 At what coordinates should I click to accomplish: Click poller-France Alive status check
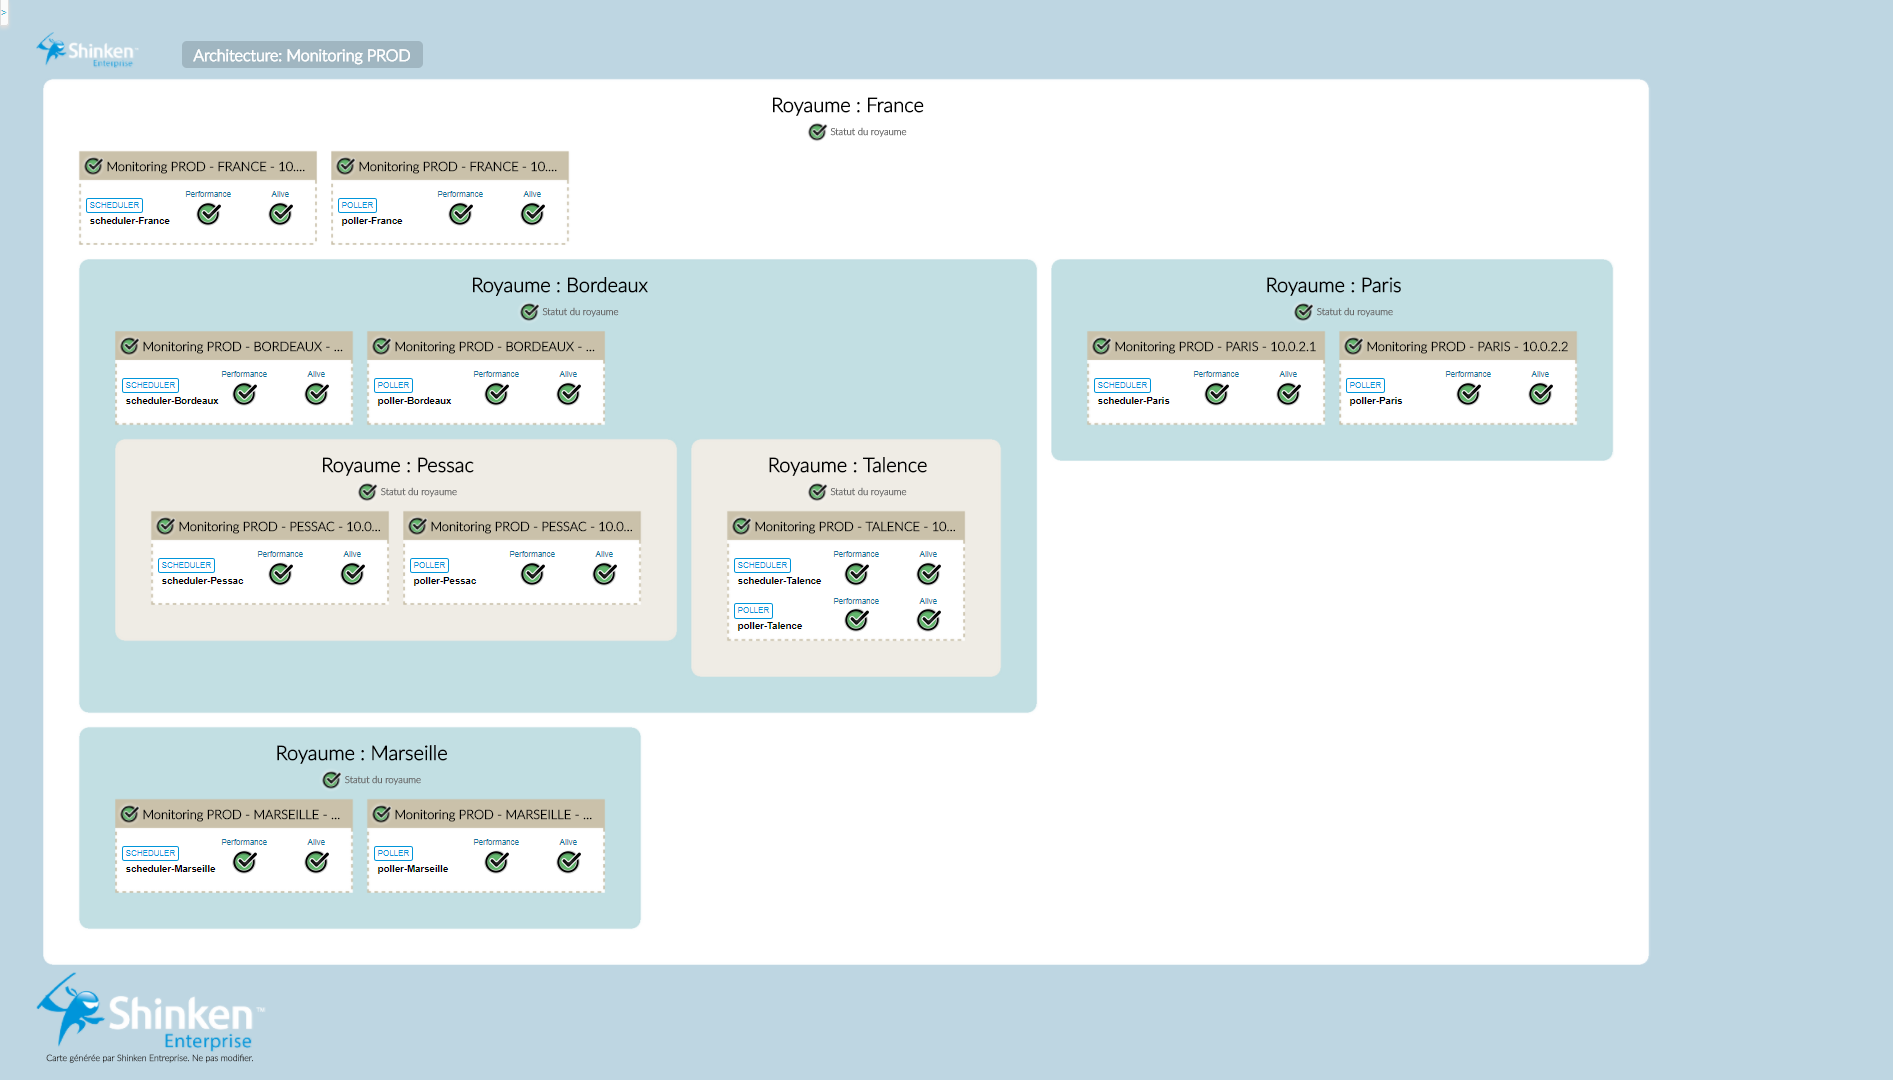click(532, 214)
